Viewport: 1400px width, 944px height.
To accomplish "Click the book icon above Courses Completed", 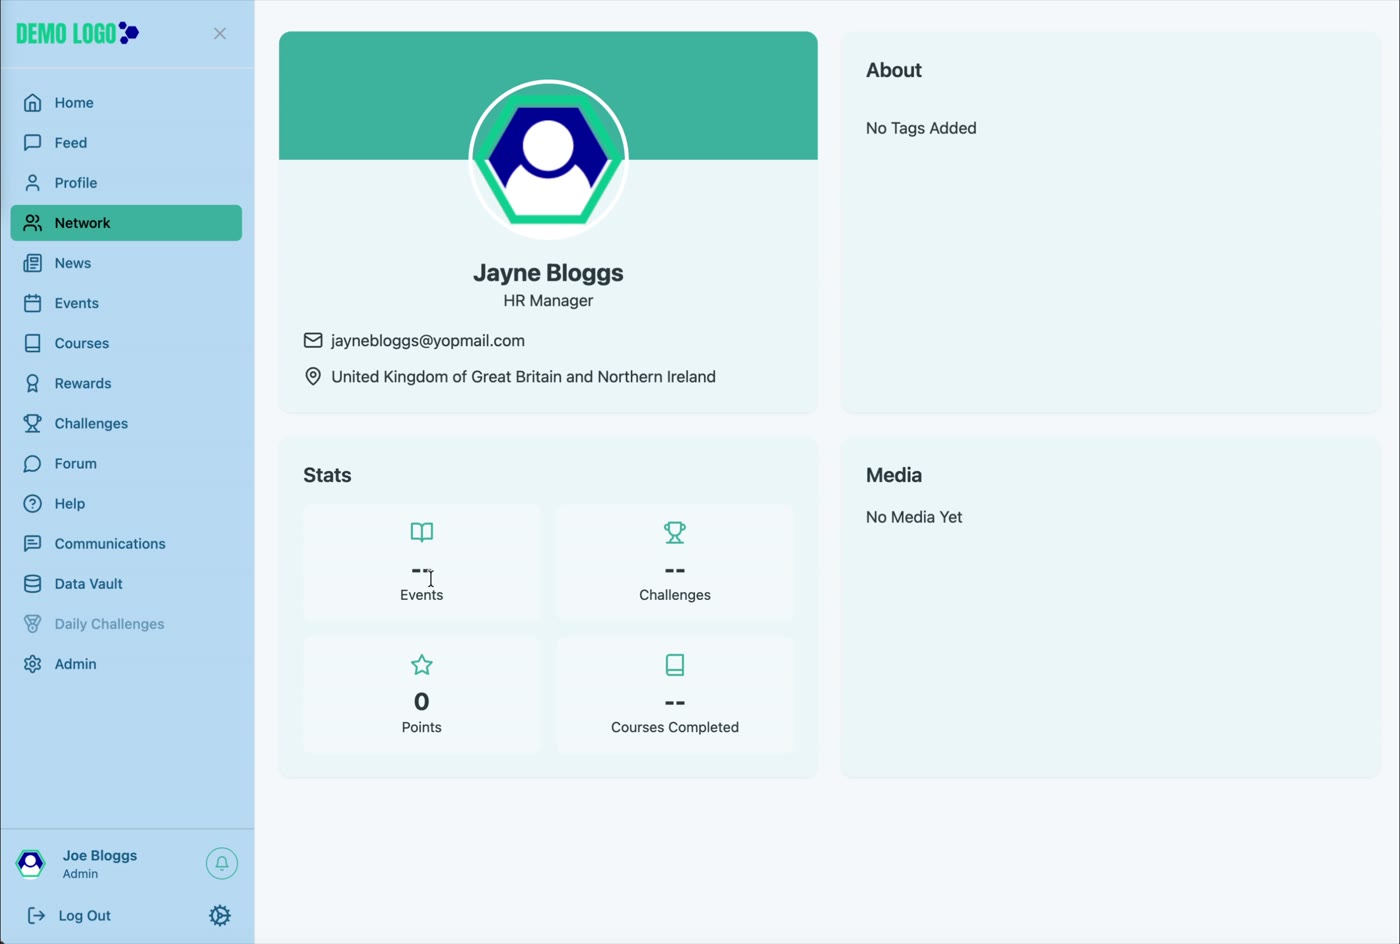I will [675, 664].
